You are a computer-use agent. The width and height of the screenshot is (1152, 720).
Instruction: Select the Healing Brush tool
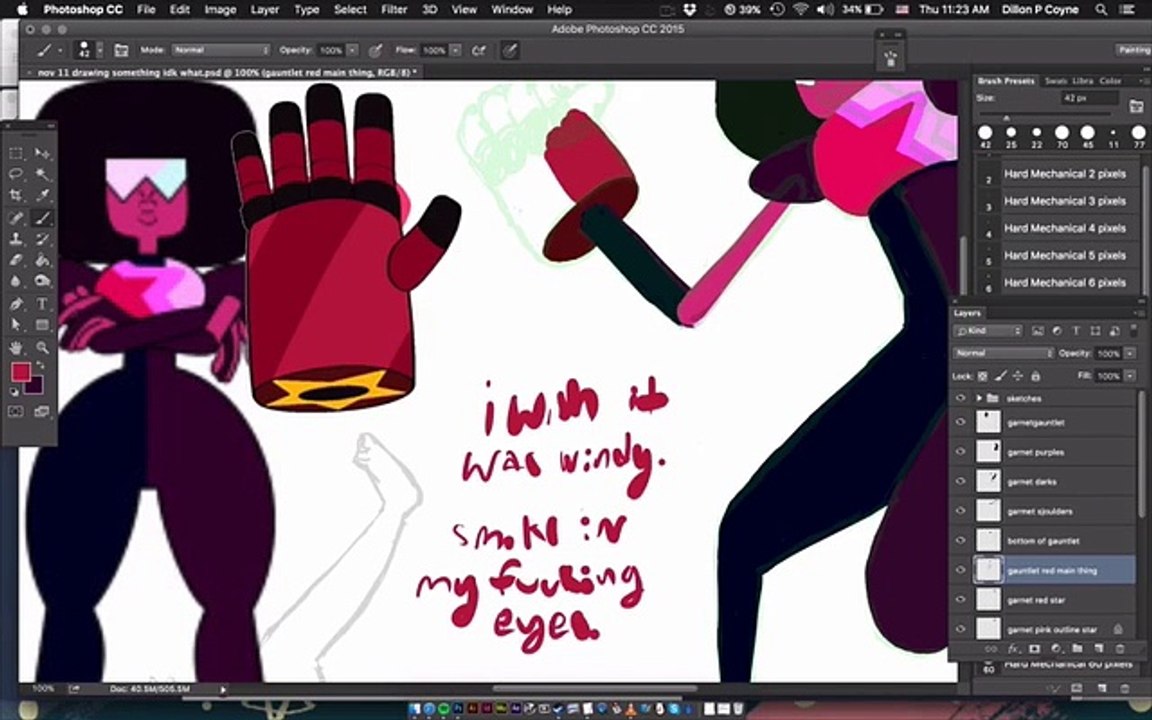[15, 217]
